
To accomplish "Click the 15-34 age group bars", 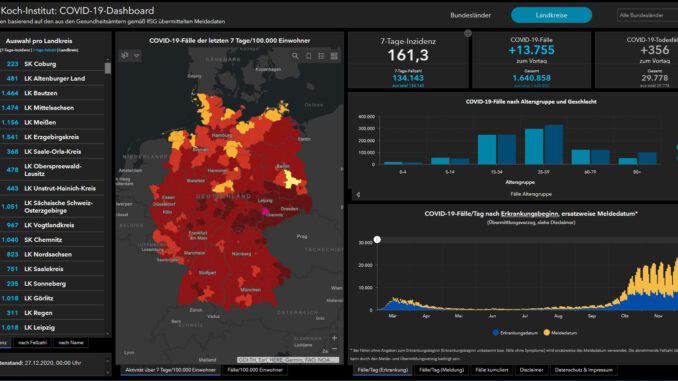I will click(497, 150).
